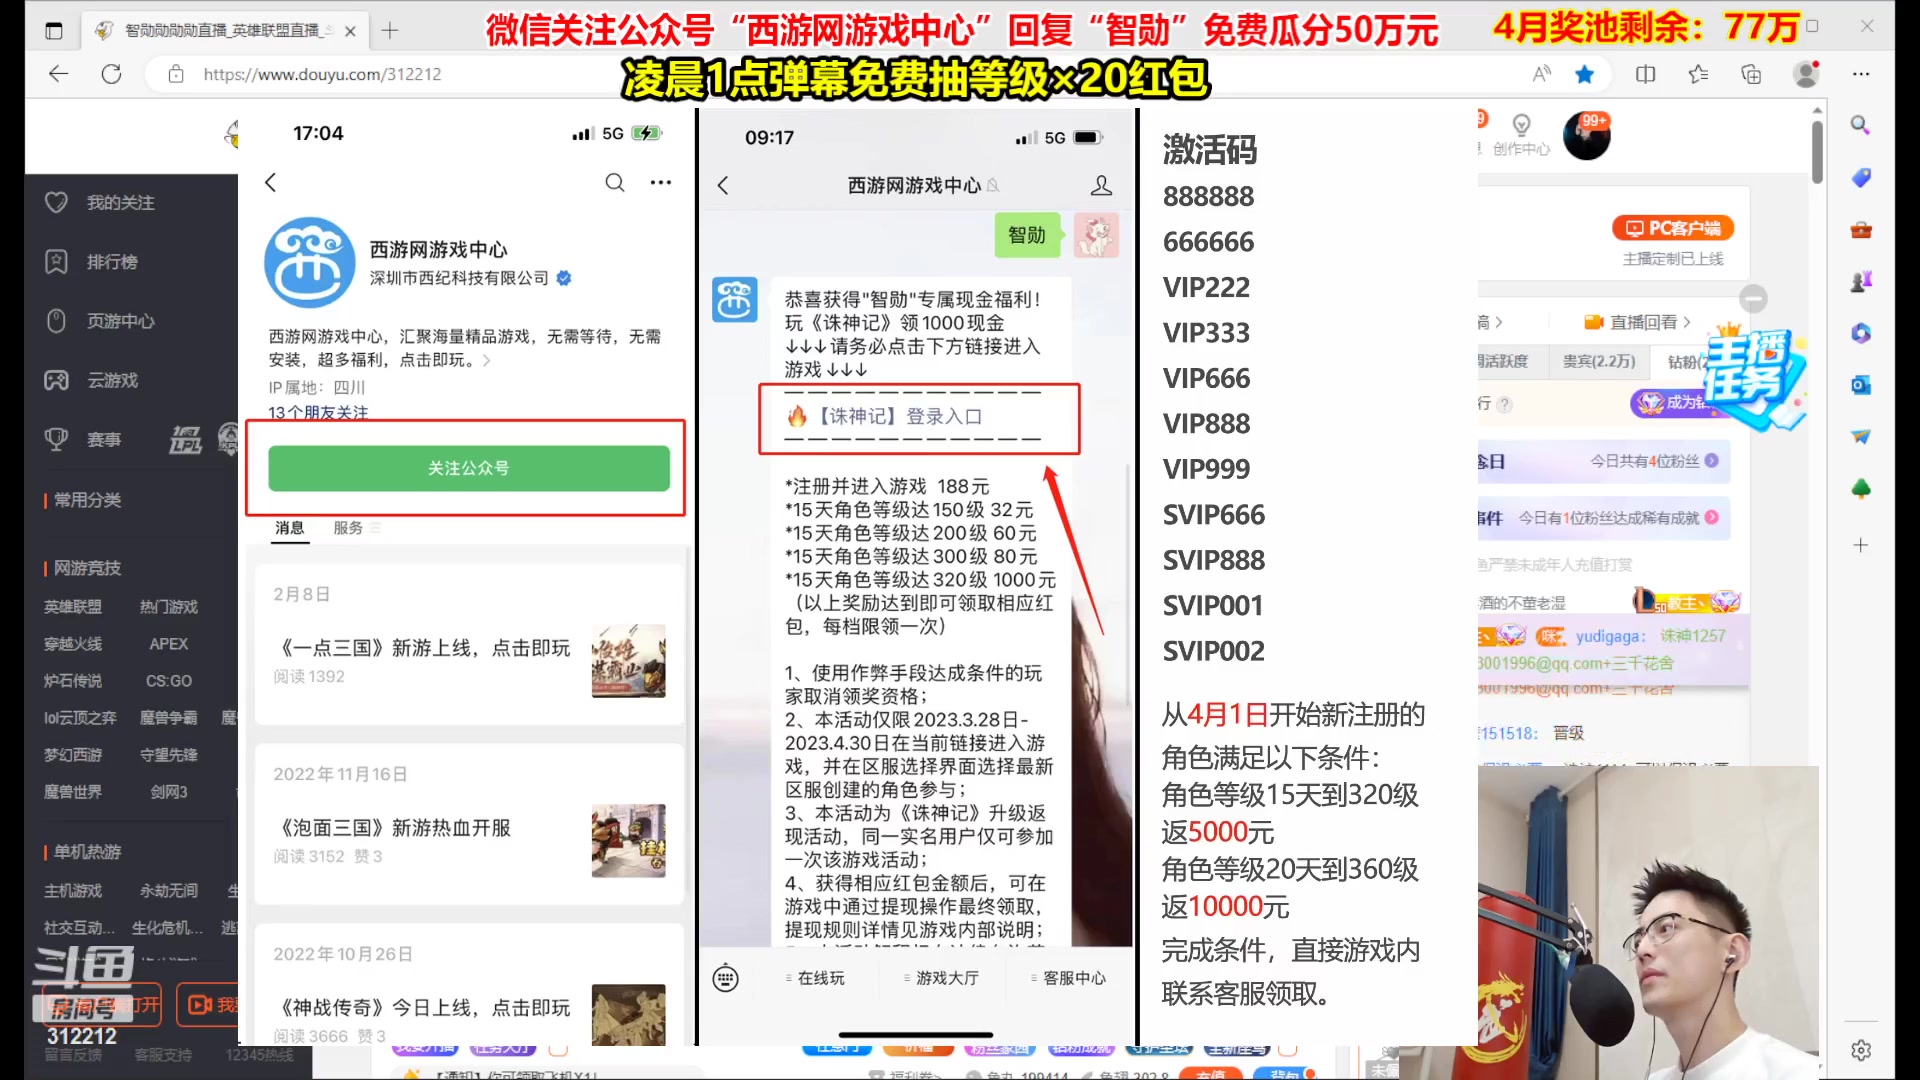Image resolution: width=1920 pixels, height=1080 pixels.
Task: Switch to the 贵宾(2.2万) tab
Action: tap(1599, 361)
